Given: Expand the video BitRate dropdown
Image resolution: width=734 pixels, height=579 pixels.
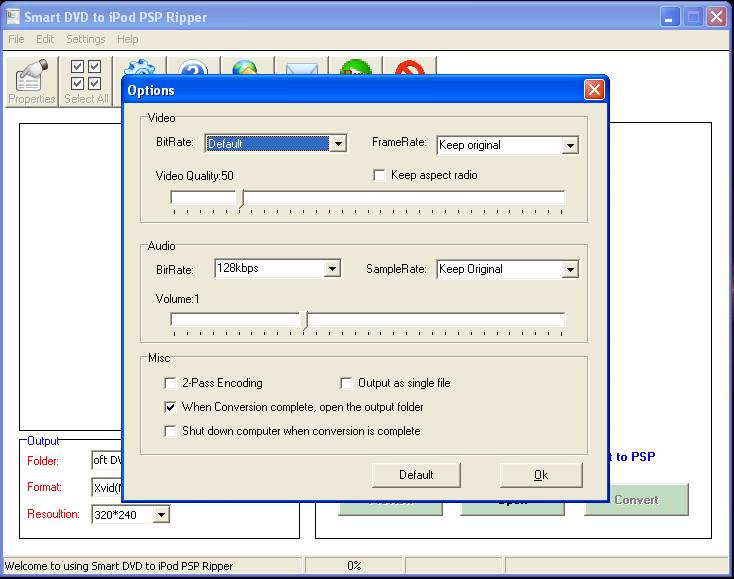Looking at the screenshot, I should pyautogui.click(x=338, y=143).
